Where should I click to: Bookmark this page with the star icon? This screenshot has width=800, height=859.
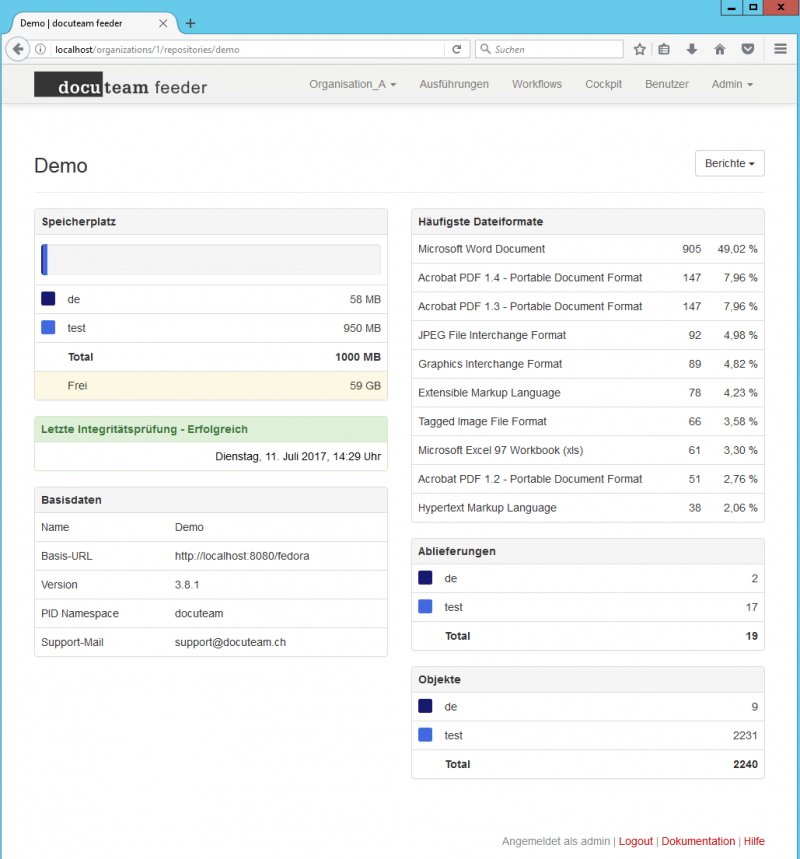[639, 49]
